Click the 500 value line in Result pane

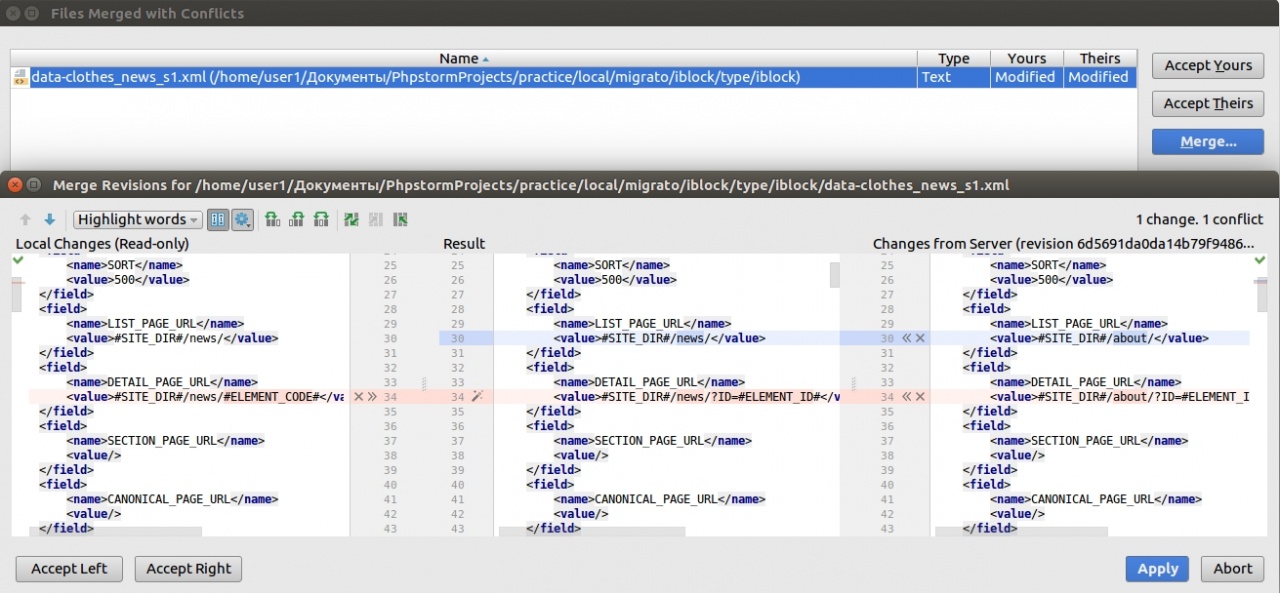(x=615, y=280)
